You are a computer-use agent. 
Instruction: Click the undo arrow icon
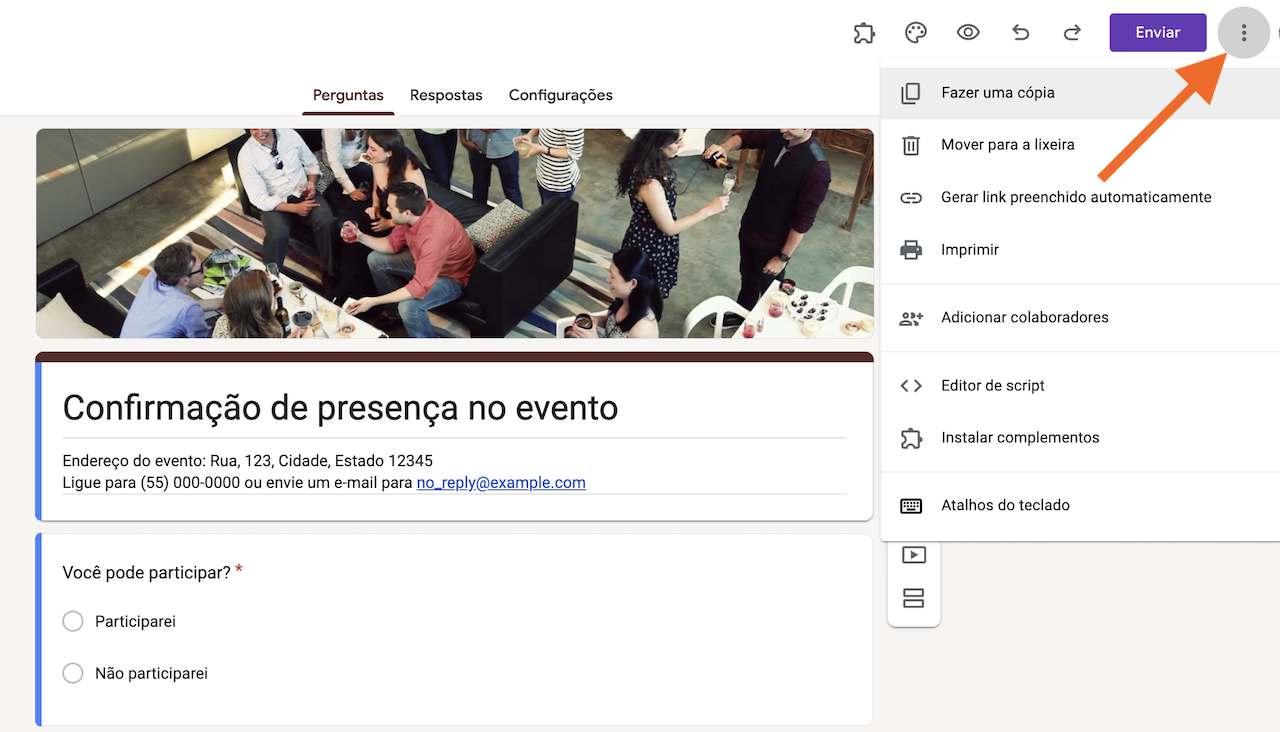tap(1020, 33)
